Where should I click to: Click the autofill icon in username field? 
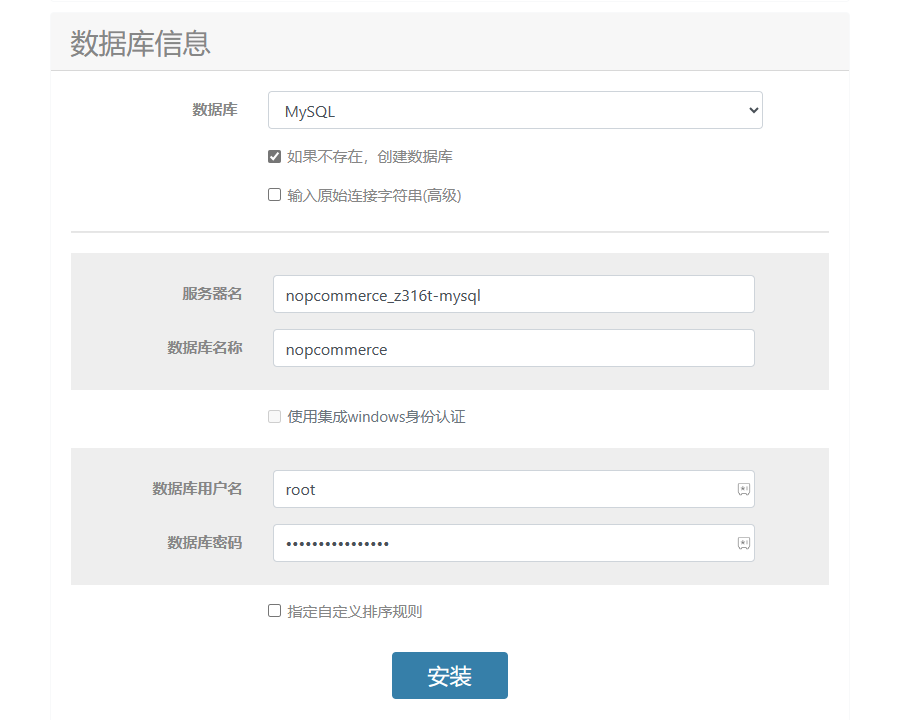pyautogui.click(x=743, y=489)
